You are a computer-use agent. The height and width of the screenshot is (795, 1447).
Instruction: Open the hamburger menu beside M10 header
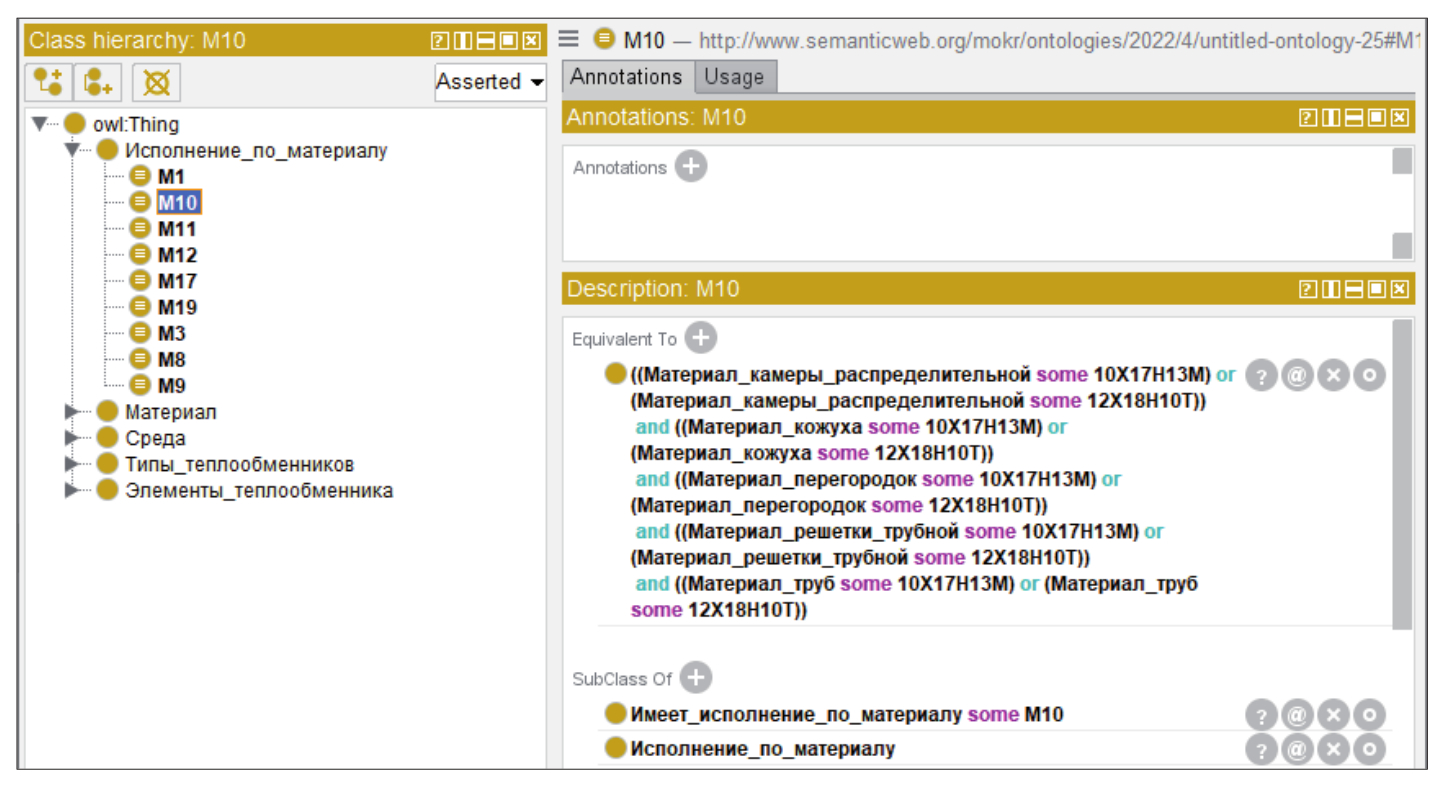coord(569,39)
